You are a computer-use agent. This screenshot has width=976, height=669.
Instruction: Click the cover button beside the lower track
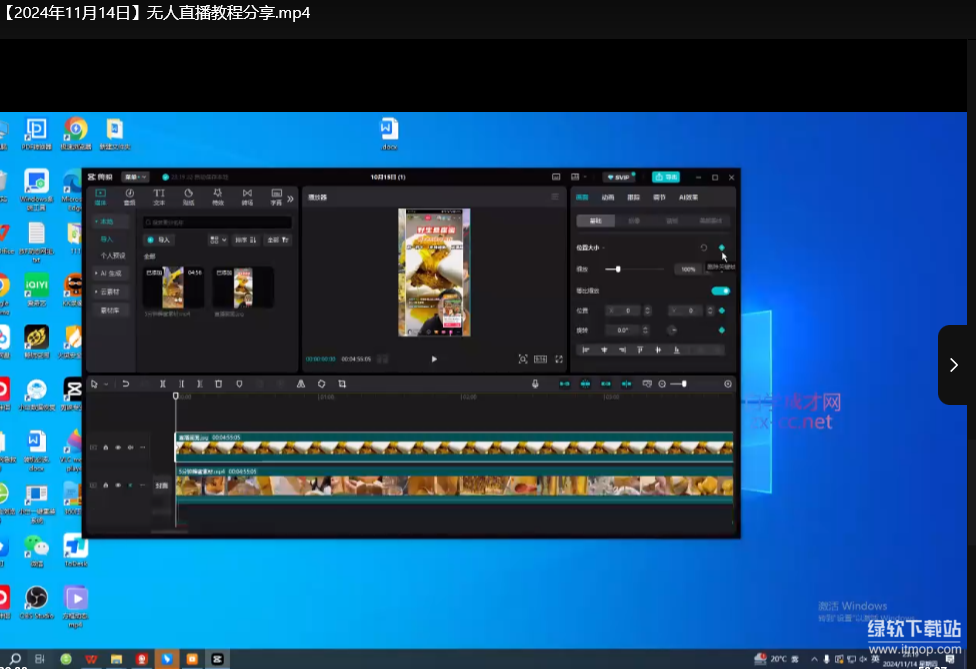coord(162,485)
